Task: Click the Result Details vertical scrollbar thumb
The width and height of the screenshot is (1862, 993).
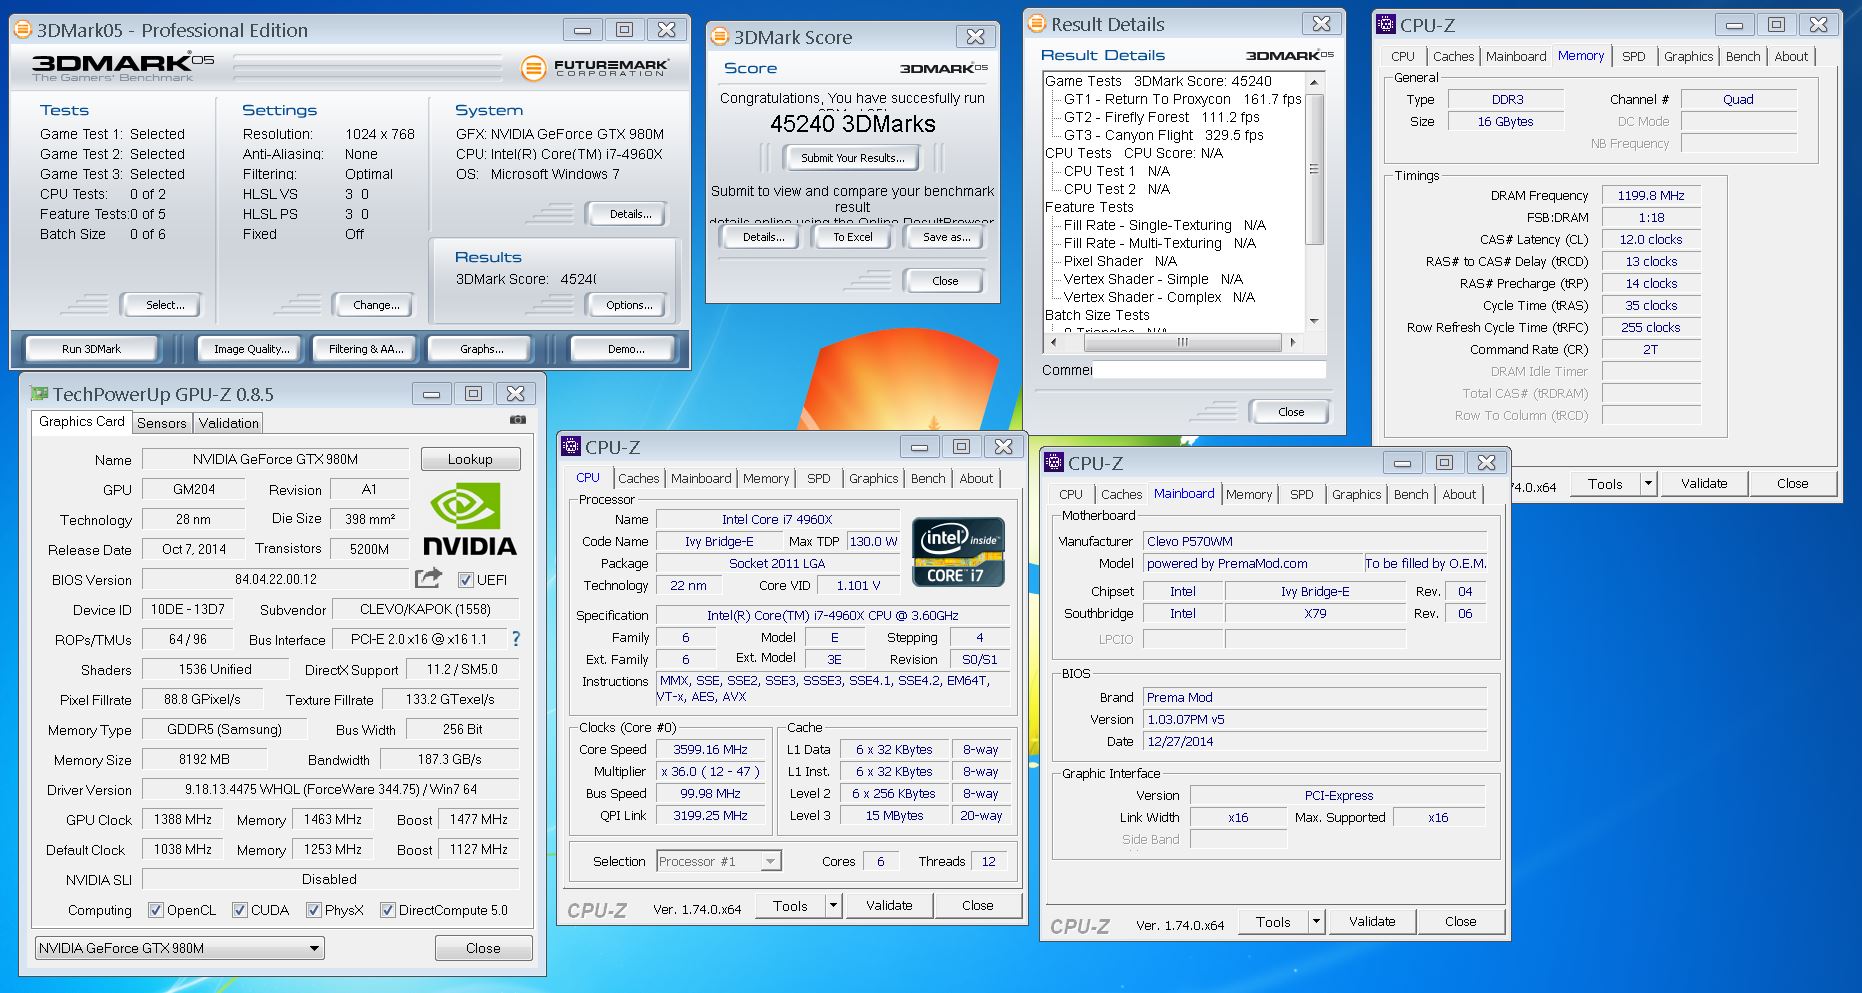Action: pos(1315,169)
